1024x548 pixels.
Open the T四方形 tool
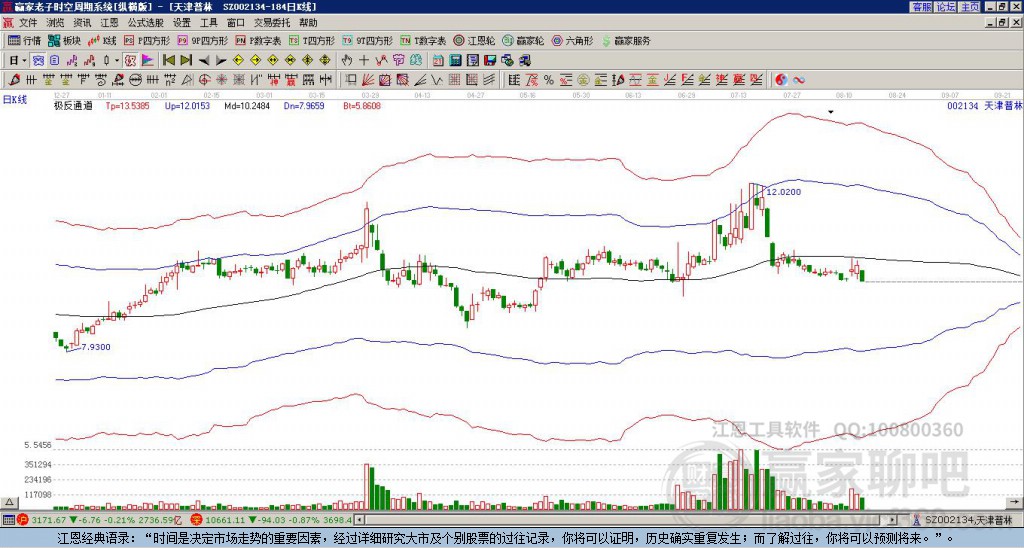click(312, 40)
